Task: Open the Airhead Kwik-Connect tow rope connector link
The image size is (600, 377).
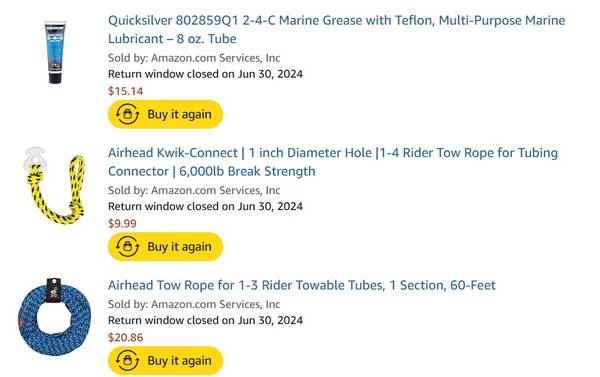Action: pyautogui.click(x=333, y=162)
